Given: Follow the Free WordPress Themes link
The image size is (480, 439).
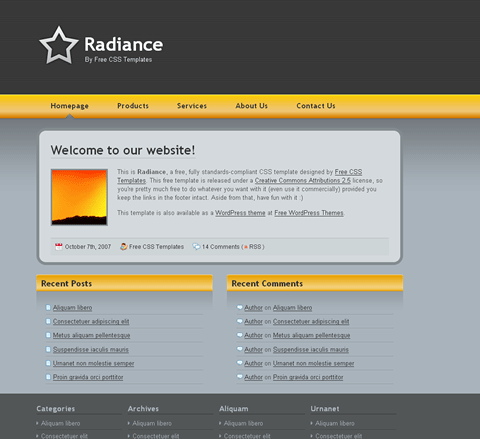Looking at the screenshot, I should click(x=309, y=213).
